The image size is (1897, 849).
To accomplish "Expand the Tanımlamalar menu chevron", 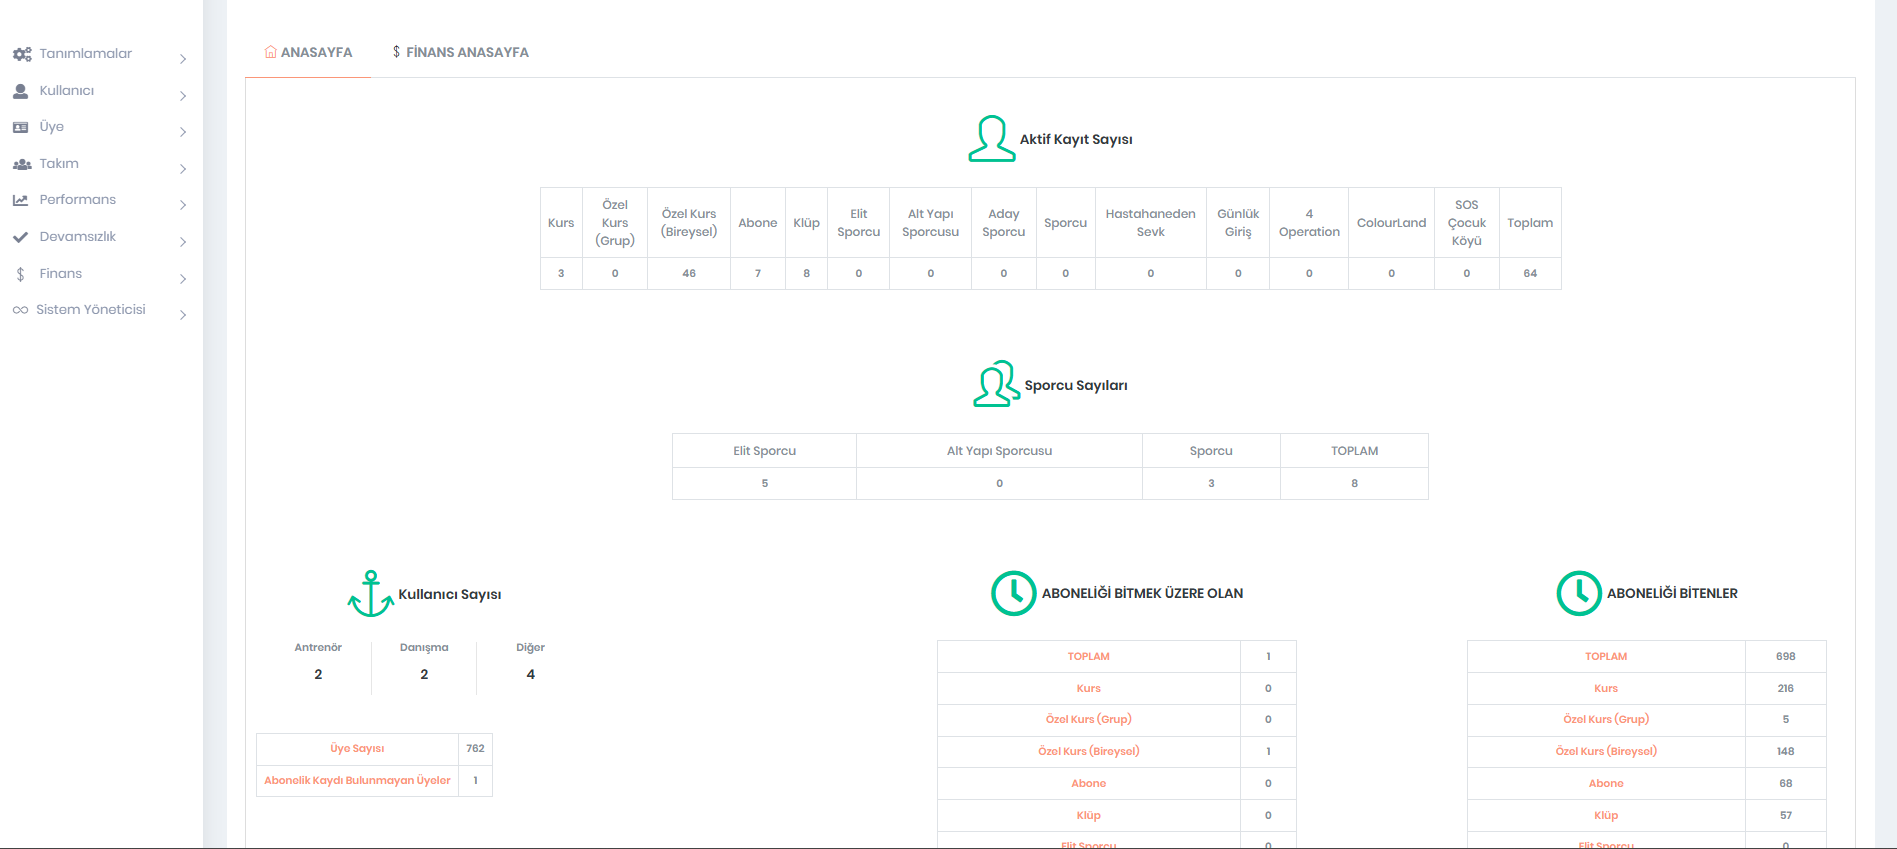I will (183, 59).
